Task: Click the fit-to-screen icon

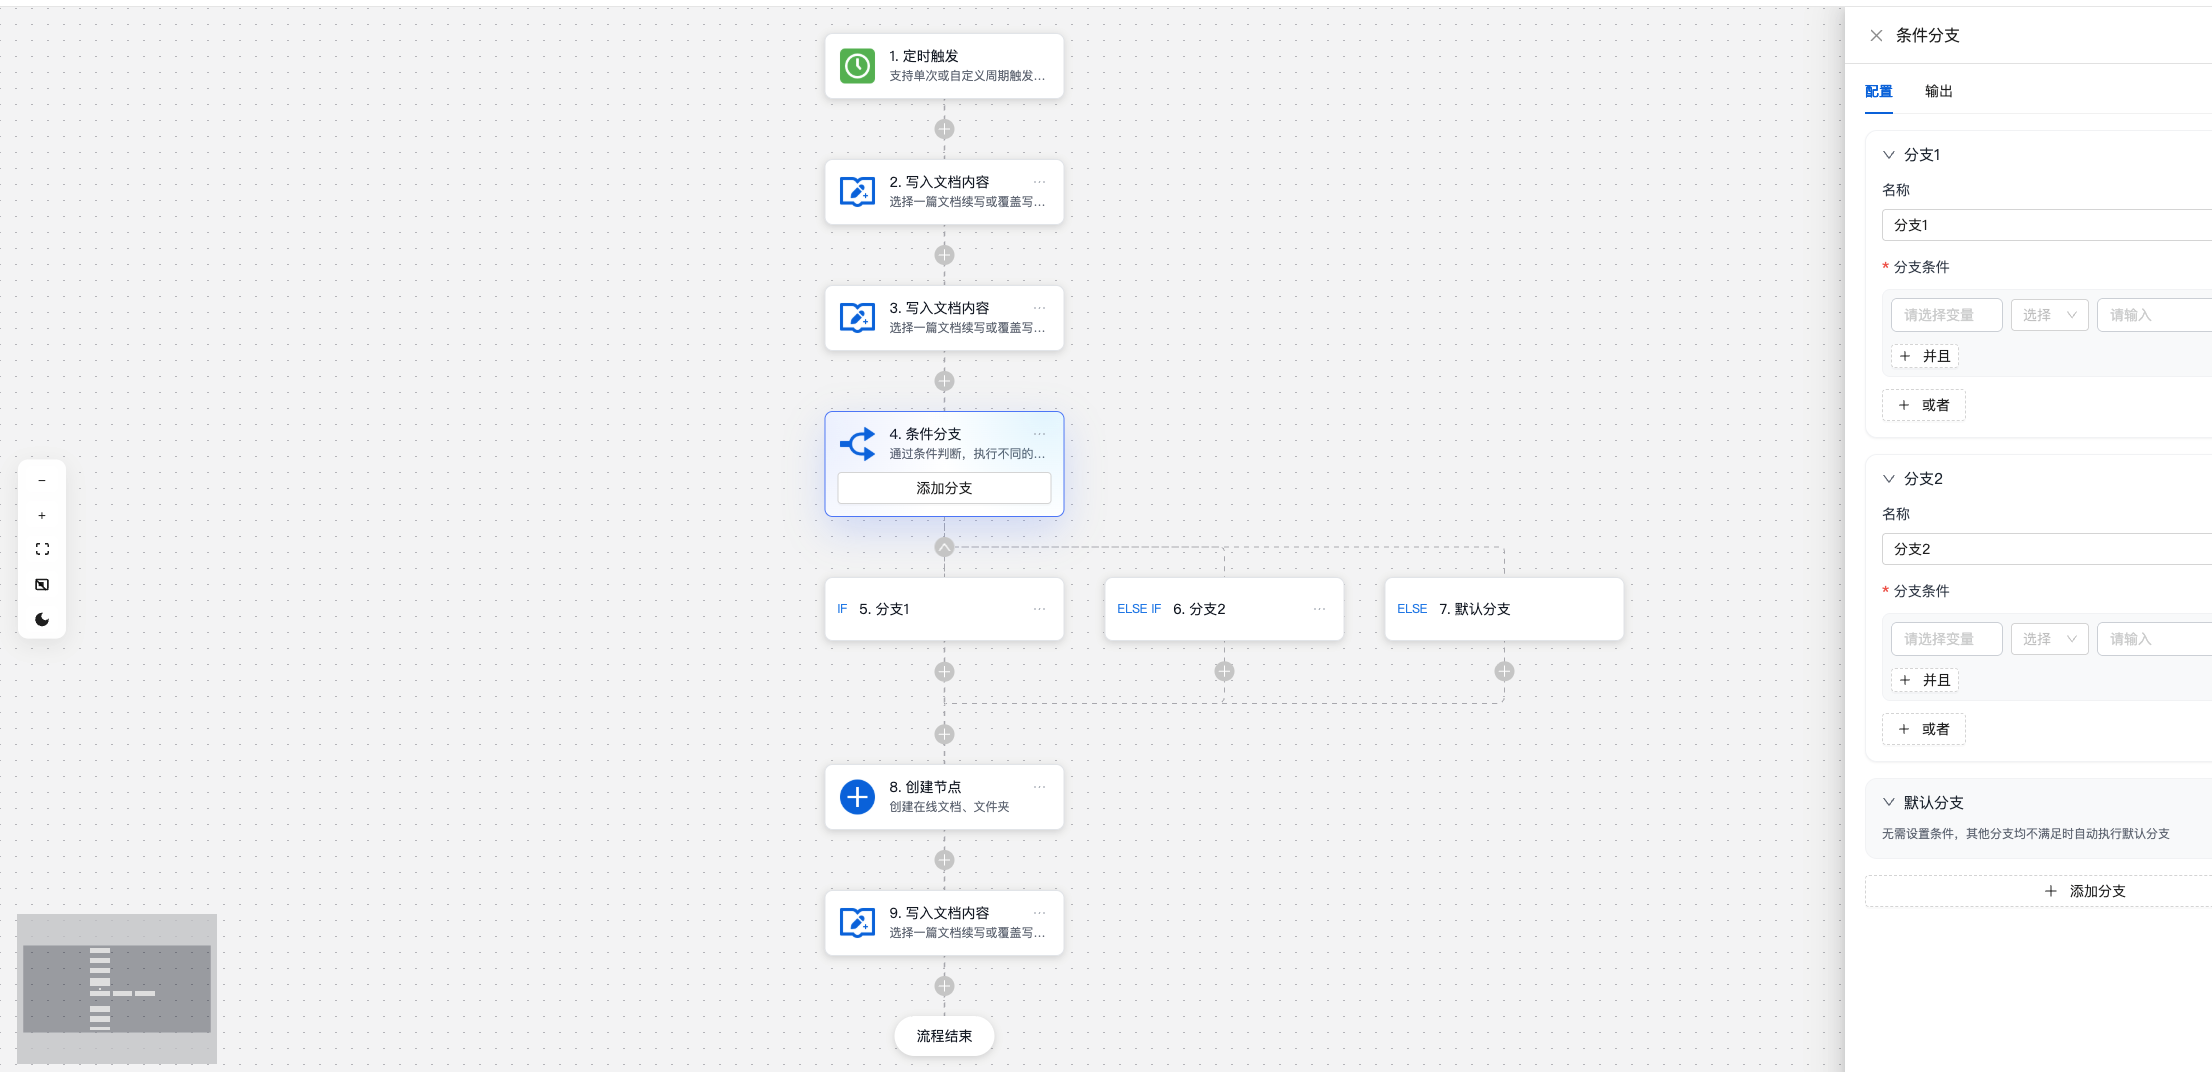Action: click(42, 550)
